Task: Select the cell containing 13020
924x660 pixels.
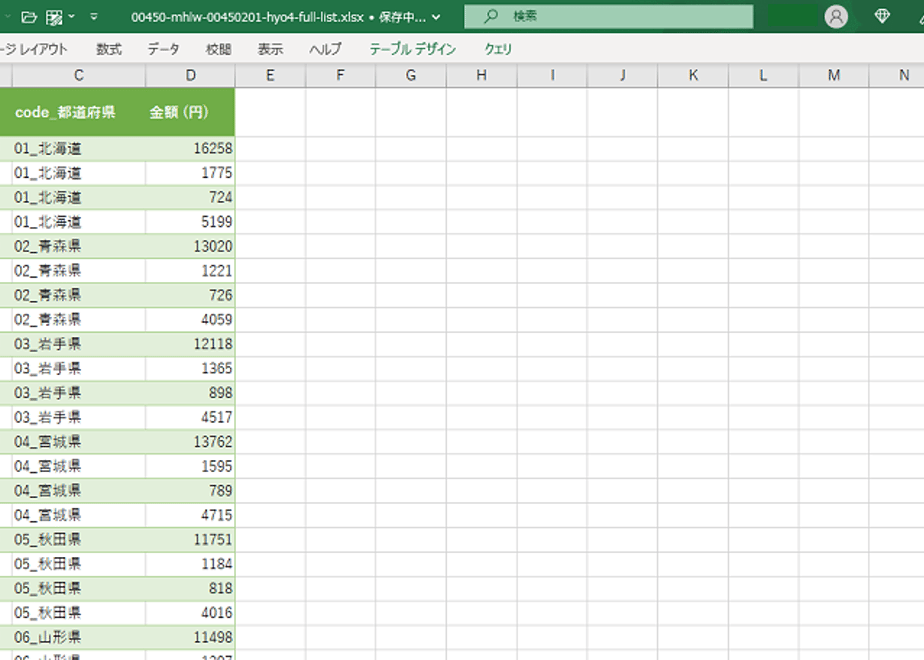Action: click(x=190, y=246)
